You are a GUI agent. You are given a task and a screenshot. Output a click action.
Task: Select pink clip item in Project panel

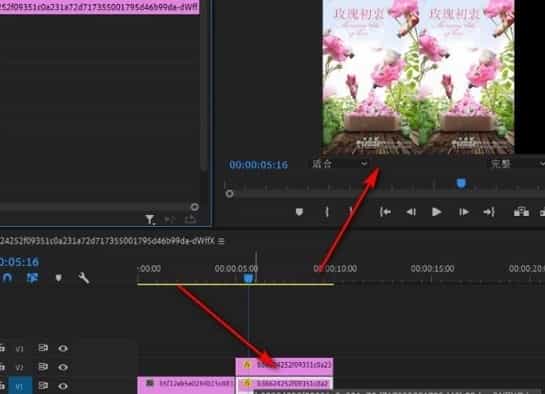(x=99, y=7)
